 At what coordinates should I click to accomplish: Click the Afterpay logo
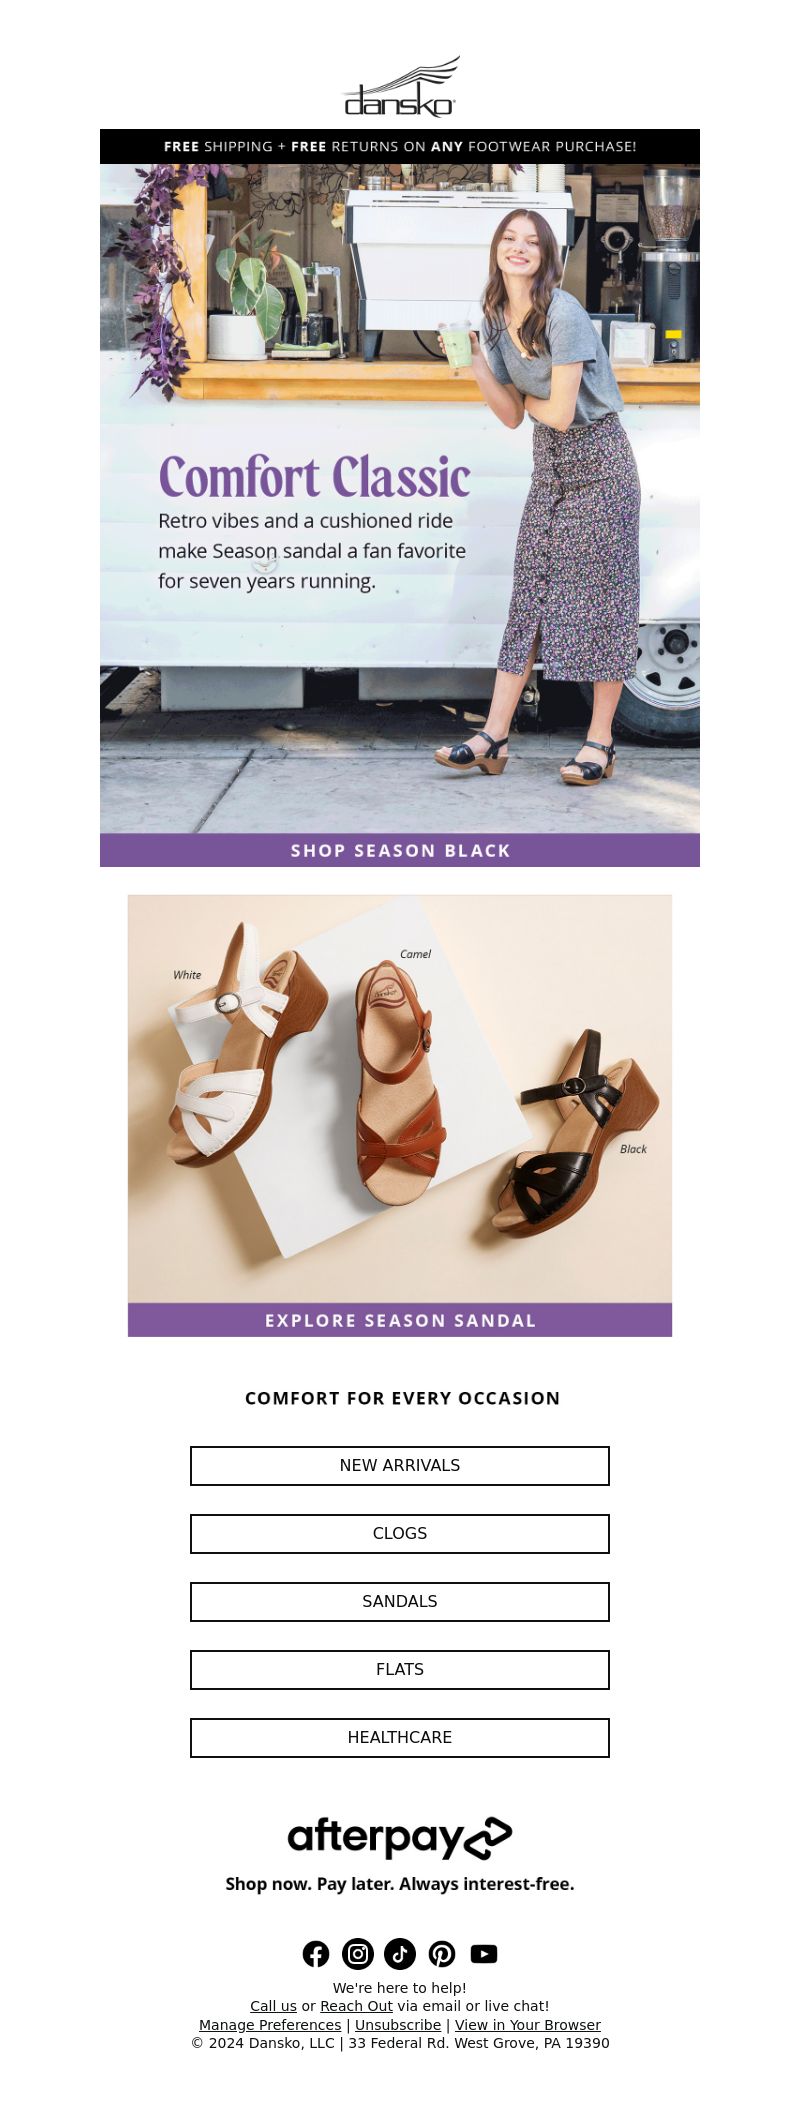(400, 1838)
